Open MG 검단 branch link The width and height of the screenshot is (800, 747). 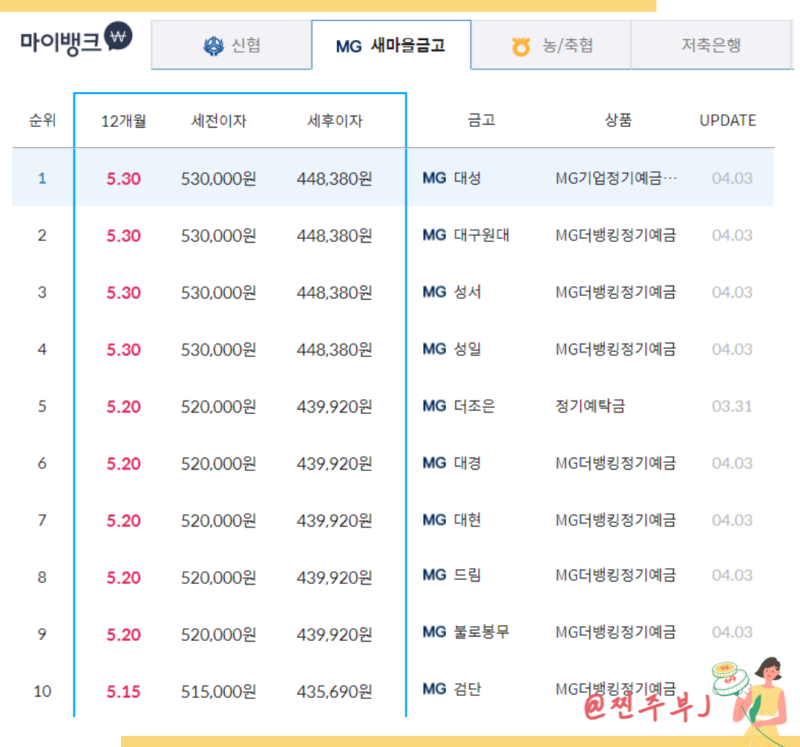(452, 689)
